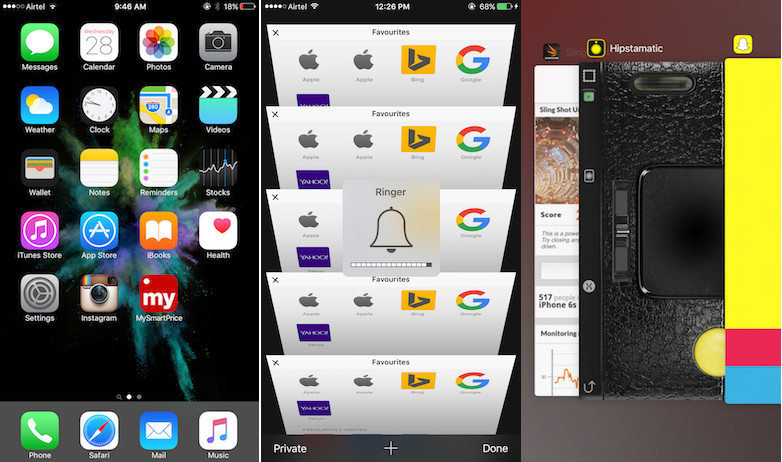The image size is (782, 462).
Task: Open the Stocks app
Action: 218,168
